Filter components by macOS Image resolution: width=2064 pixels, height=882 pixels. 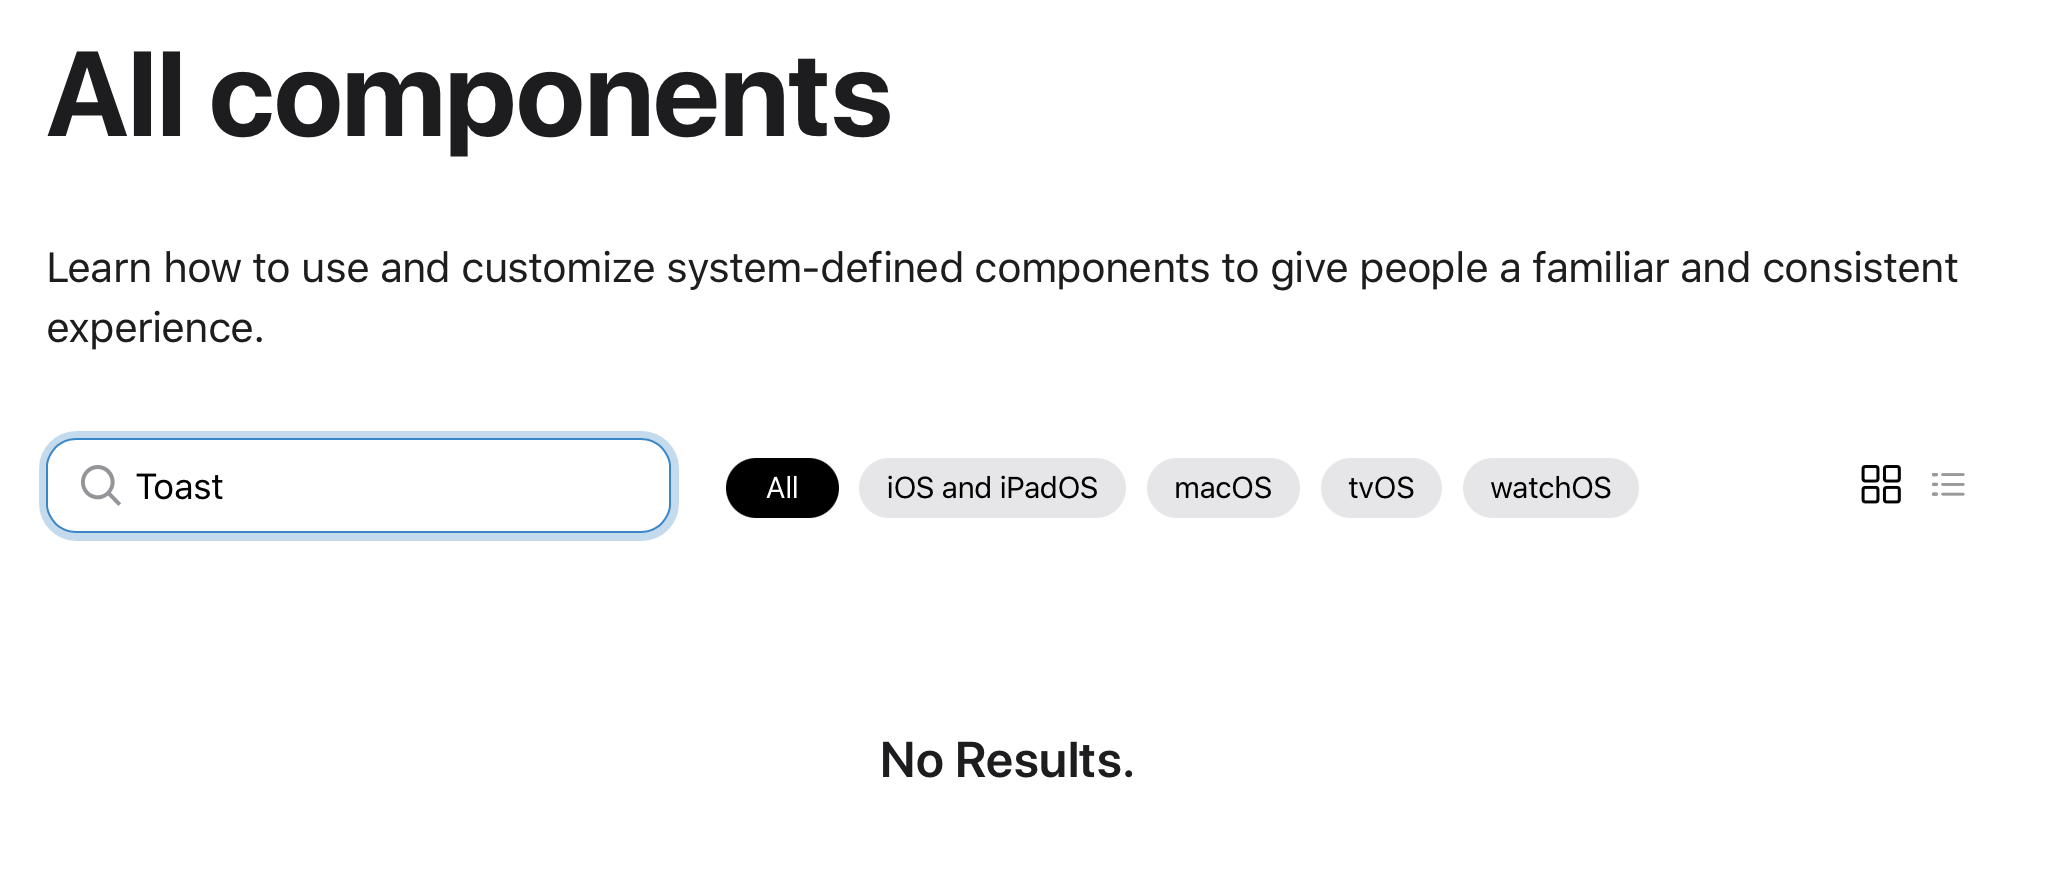(1222, 488)
